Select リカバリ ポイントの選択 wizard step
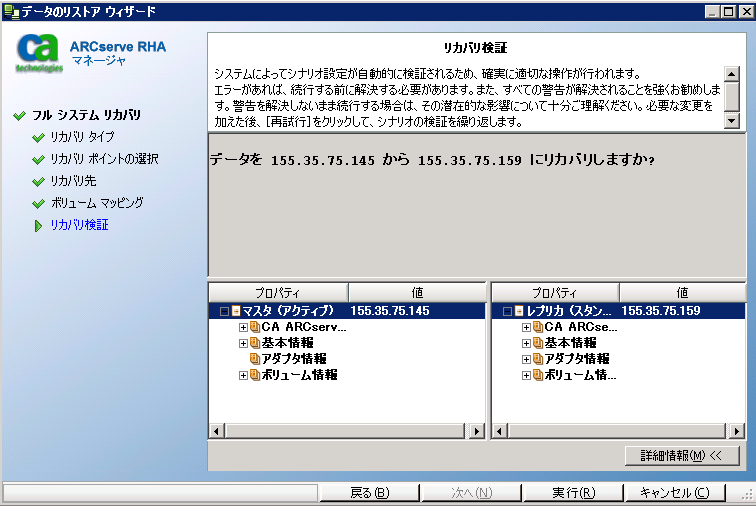Viewport: 756px width, 506px height. [105, 159]
